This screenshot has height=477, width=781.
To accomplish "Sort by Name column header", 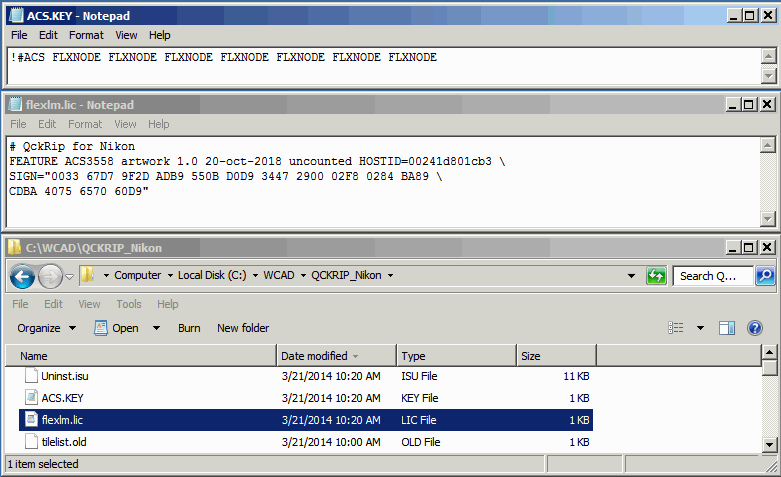I will click(x=141, y=356).
